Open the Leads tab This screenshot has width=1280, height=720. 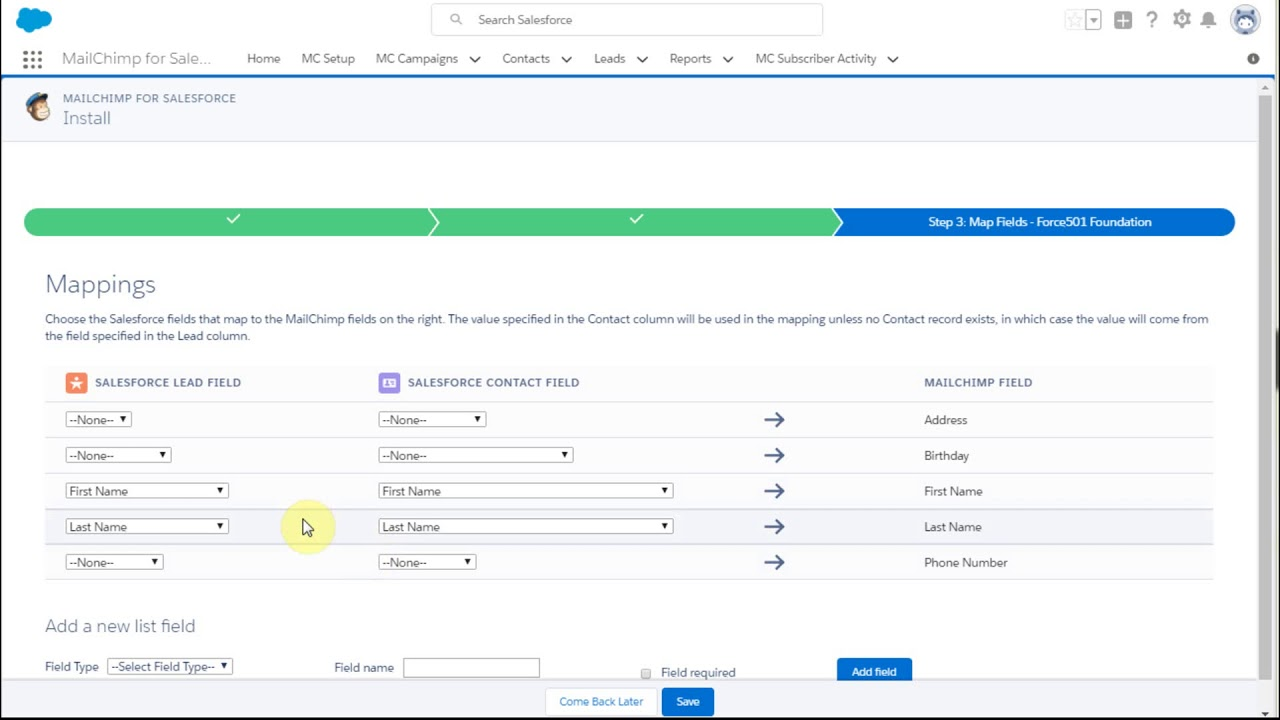(609, 59)
